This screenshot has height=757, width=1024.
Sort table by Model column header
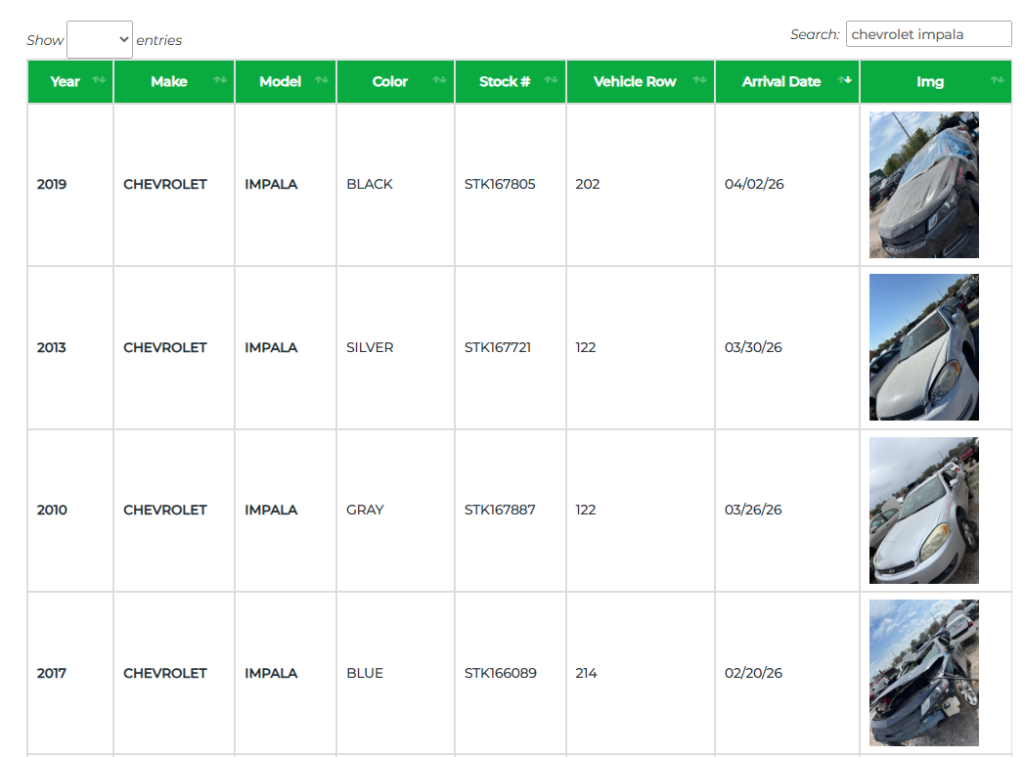click(x=285, y=82)
